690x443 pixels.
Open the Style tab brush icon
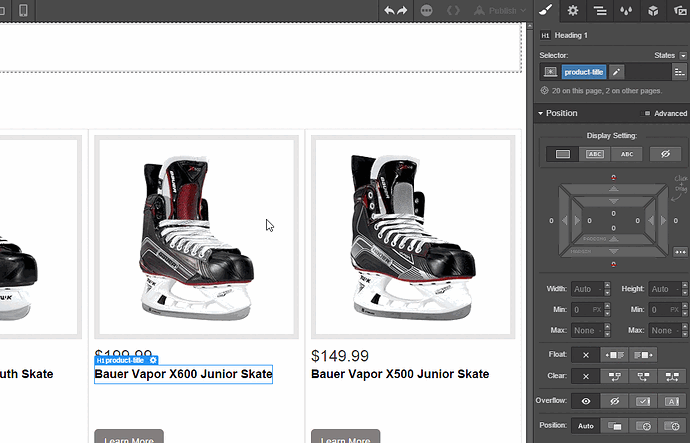click(x=546, y=10)
